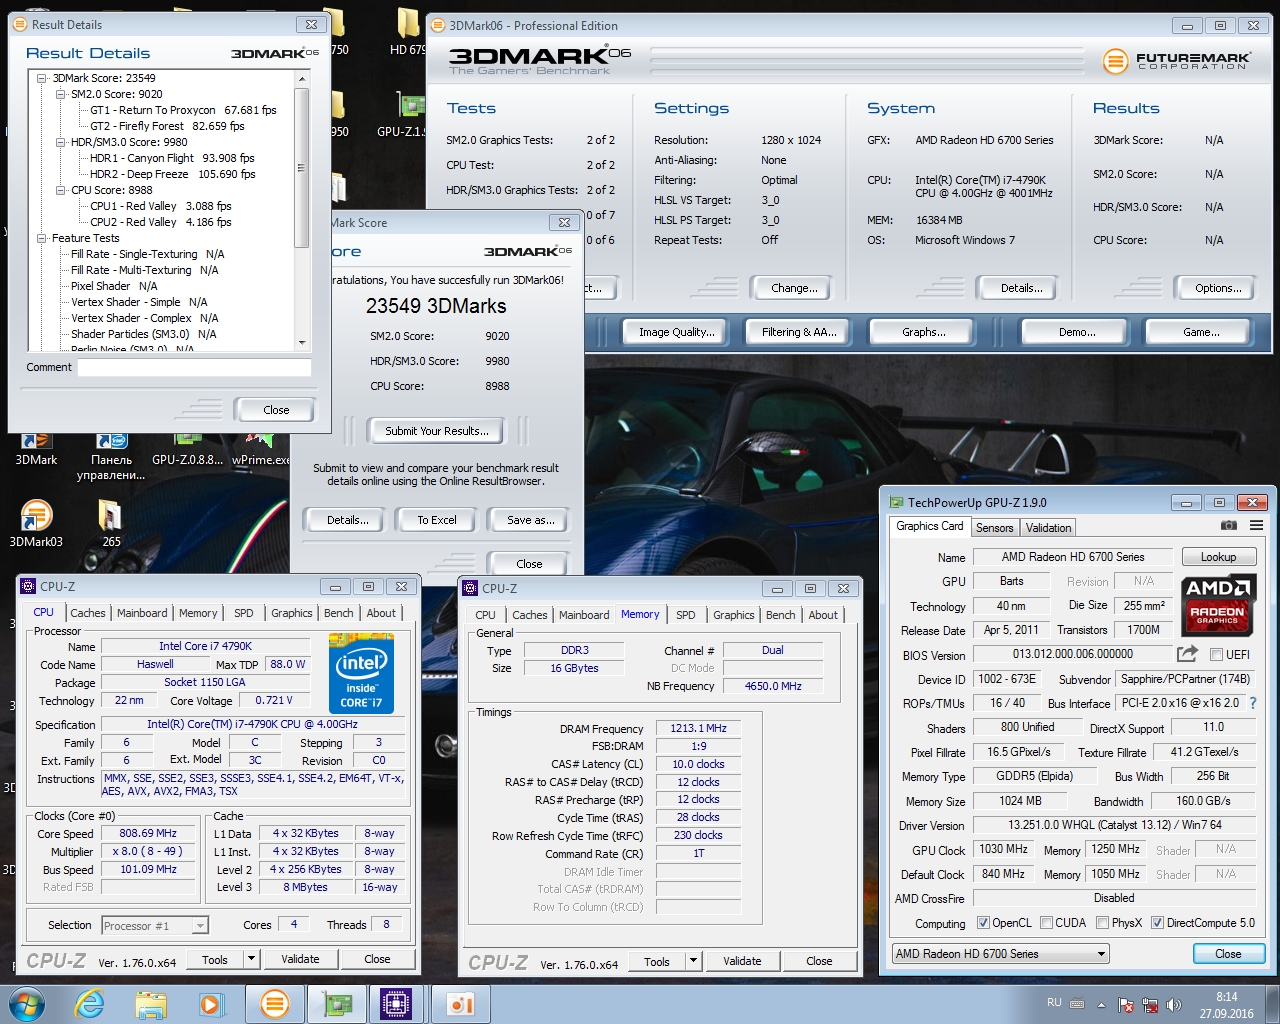Click the Comment input field
The width and height of the screenshot is (1280, 1024).
(194, 367)
